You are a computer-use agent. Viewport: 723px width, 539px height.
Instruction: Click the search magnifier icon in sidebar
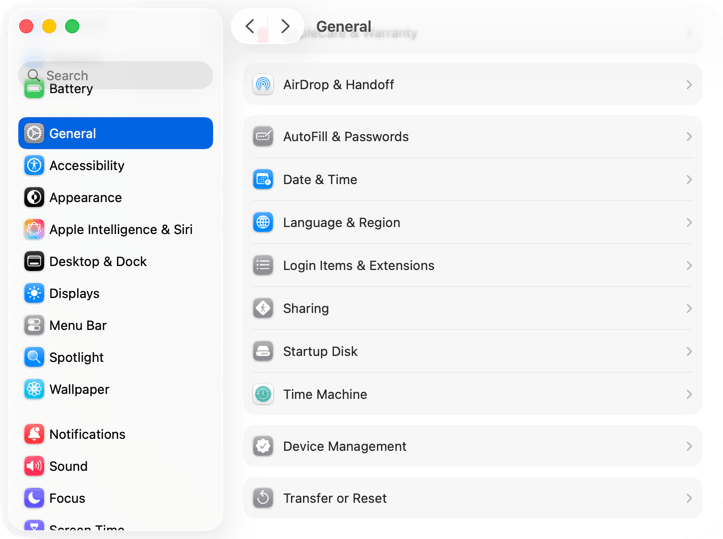(x=33, y=75)
